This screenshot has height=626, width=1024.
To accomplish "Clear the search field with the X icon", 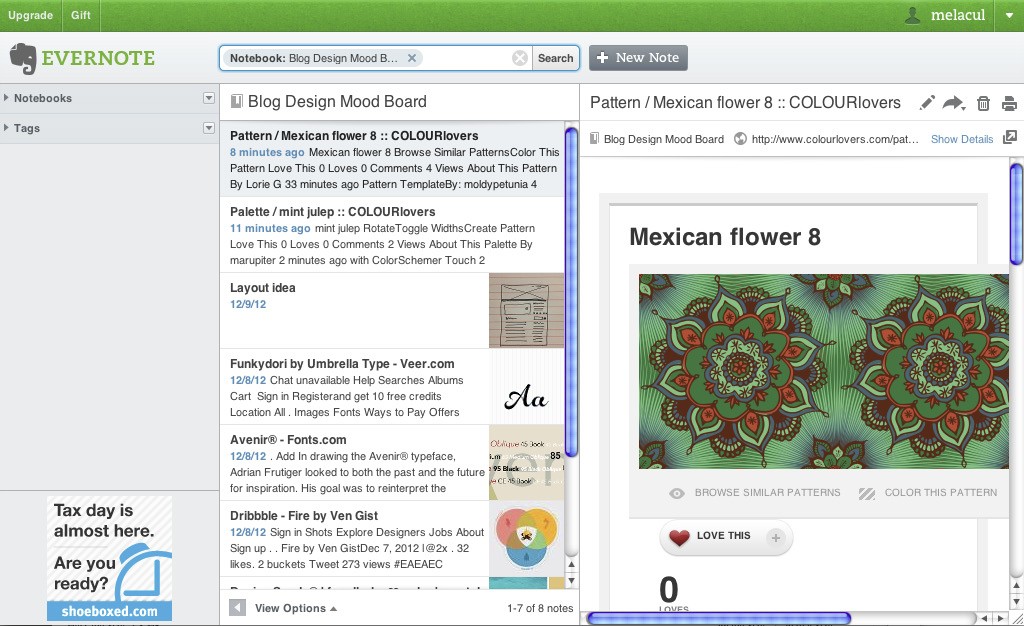I will point(520,58).
